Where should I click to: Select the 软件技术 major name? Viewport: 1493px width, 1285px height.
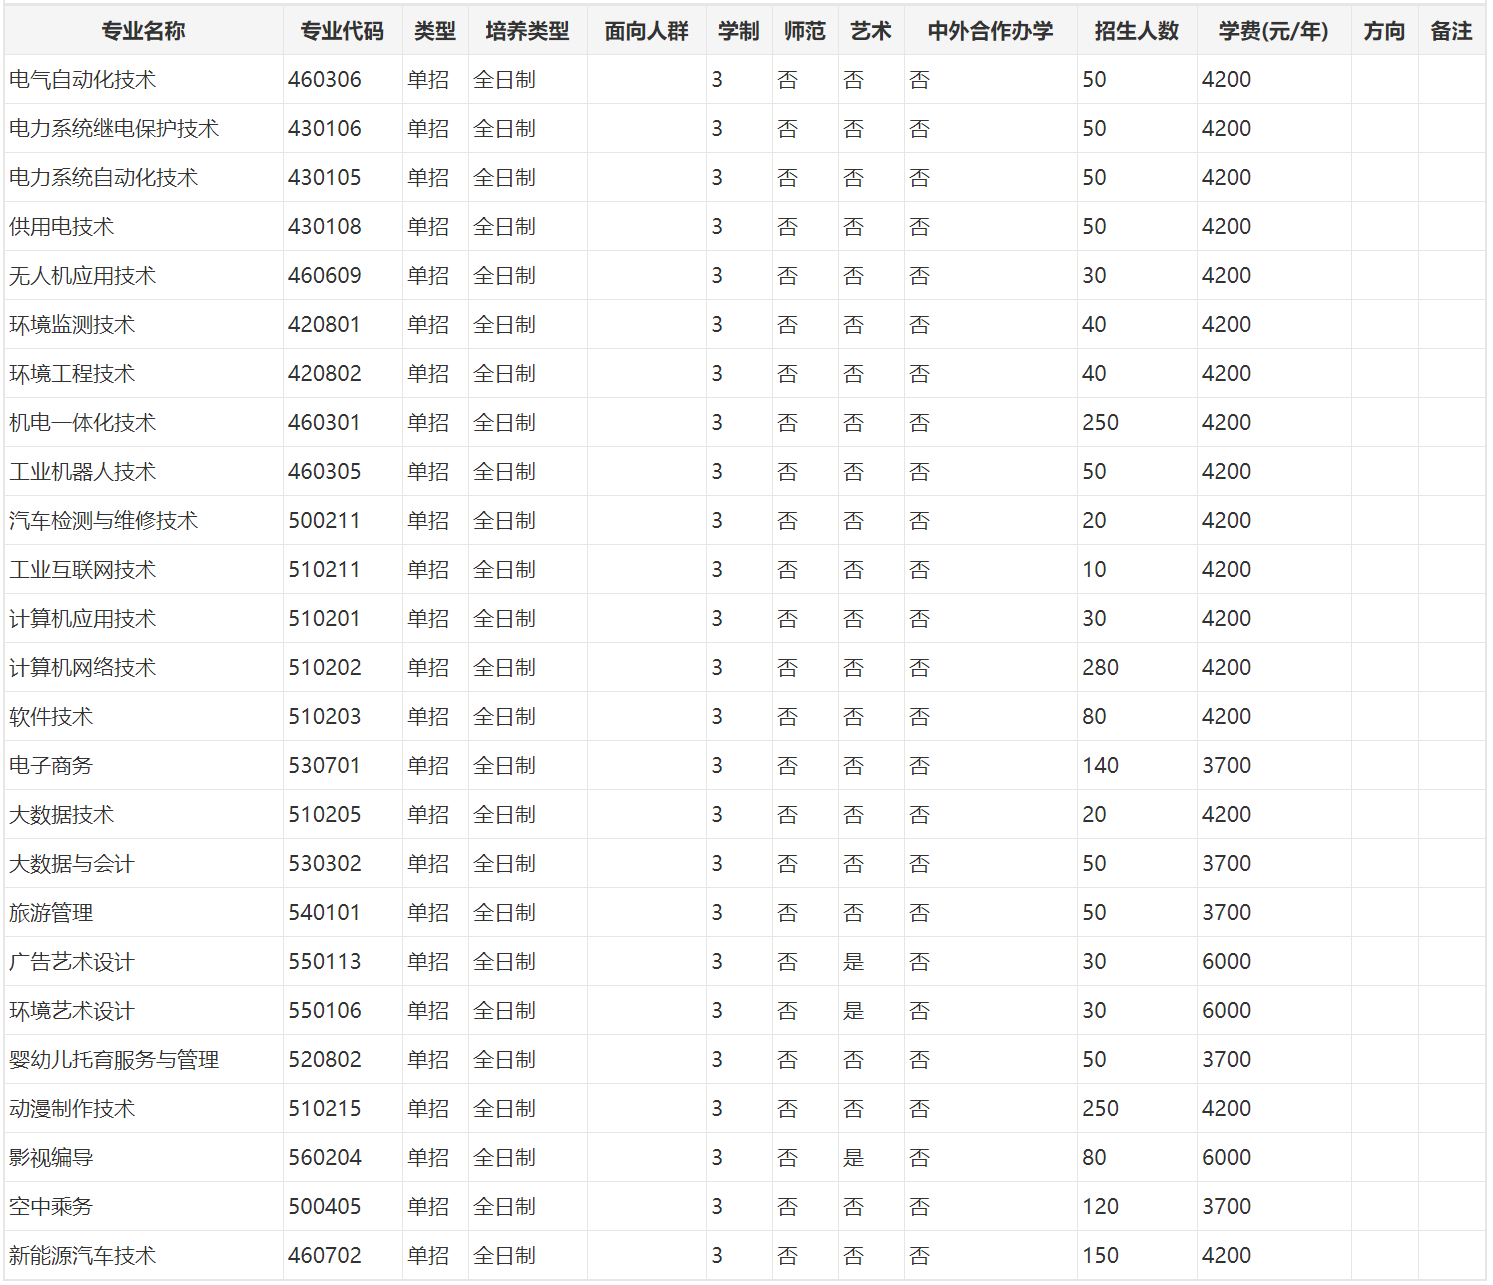[x=51, y=716]
